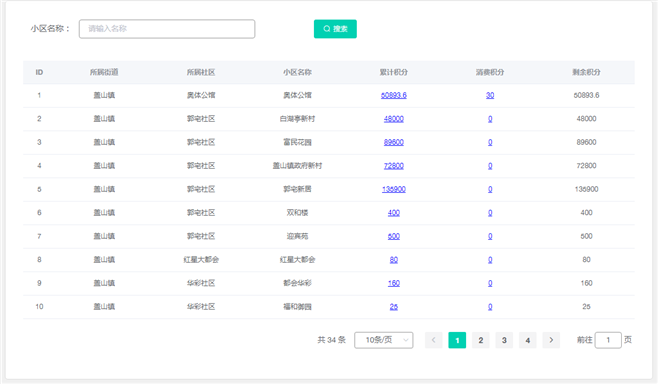Select community name cell 白湖亭新村

[x=297, y=119]
